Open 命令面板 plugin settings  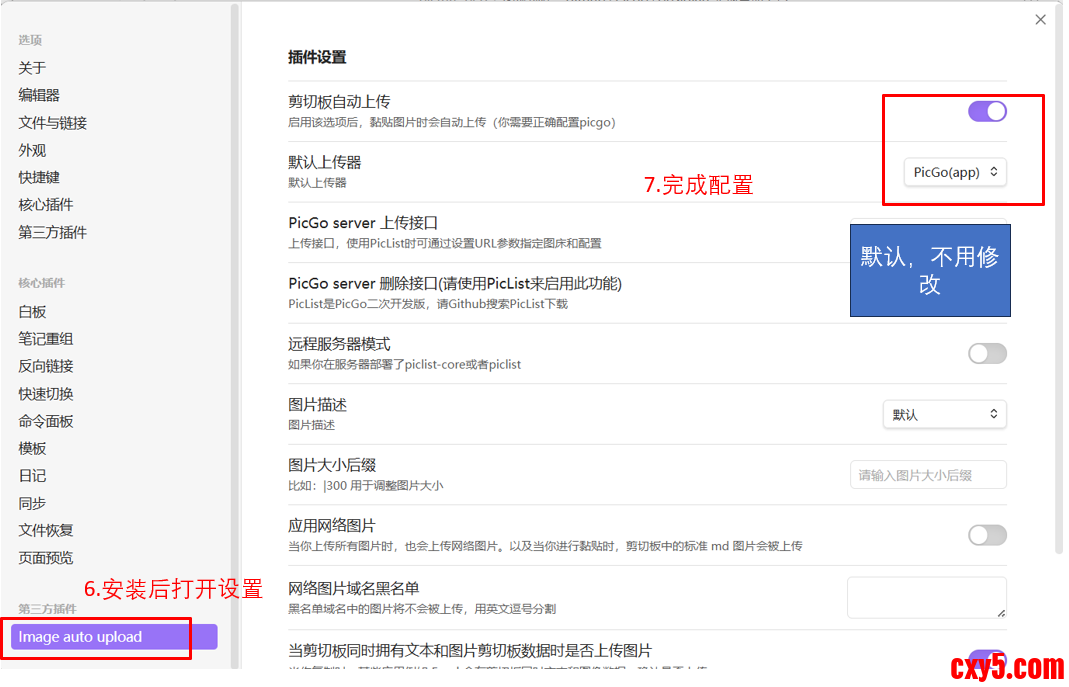click(46, 421)
